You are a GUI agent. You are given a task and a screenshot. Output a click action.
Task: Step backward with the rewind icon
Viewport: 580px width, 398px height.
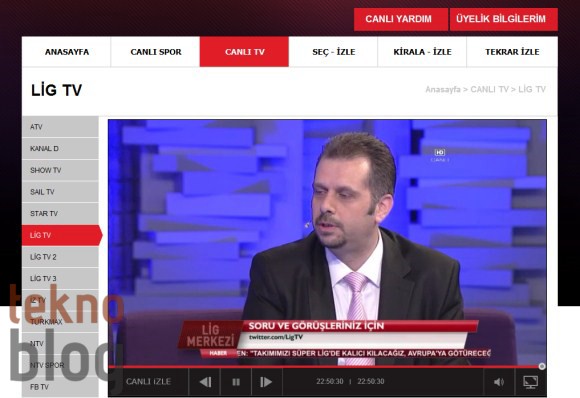205,382
